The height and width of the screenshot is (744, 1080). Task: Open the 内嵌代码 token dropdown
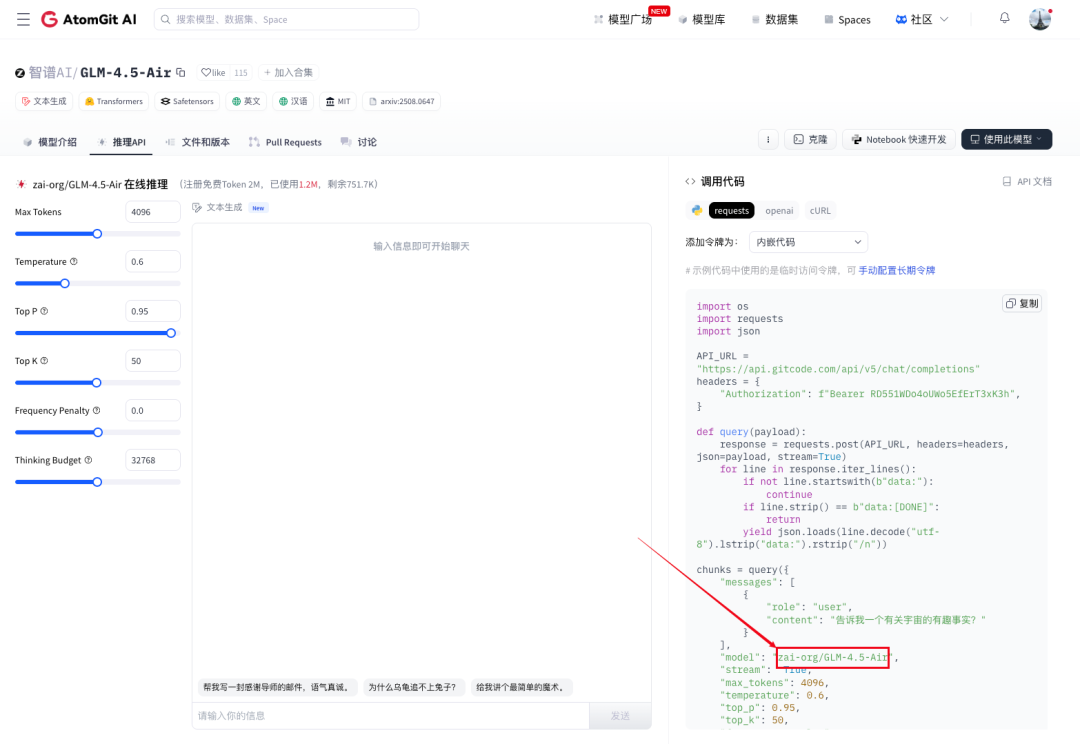[x=808, y=242]
